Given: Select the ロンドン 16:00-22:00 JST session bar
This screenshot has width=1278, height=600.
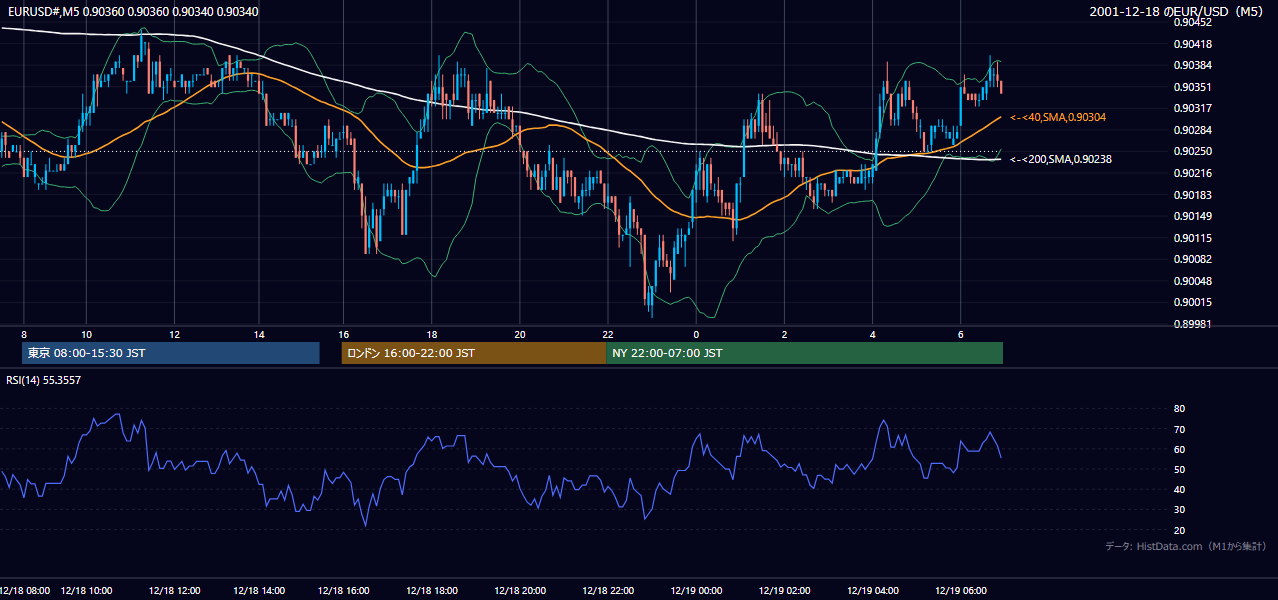Looking at the screenshot, I should (x=473, y=353).
